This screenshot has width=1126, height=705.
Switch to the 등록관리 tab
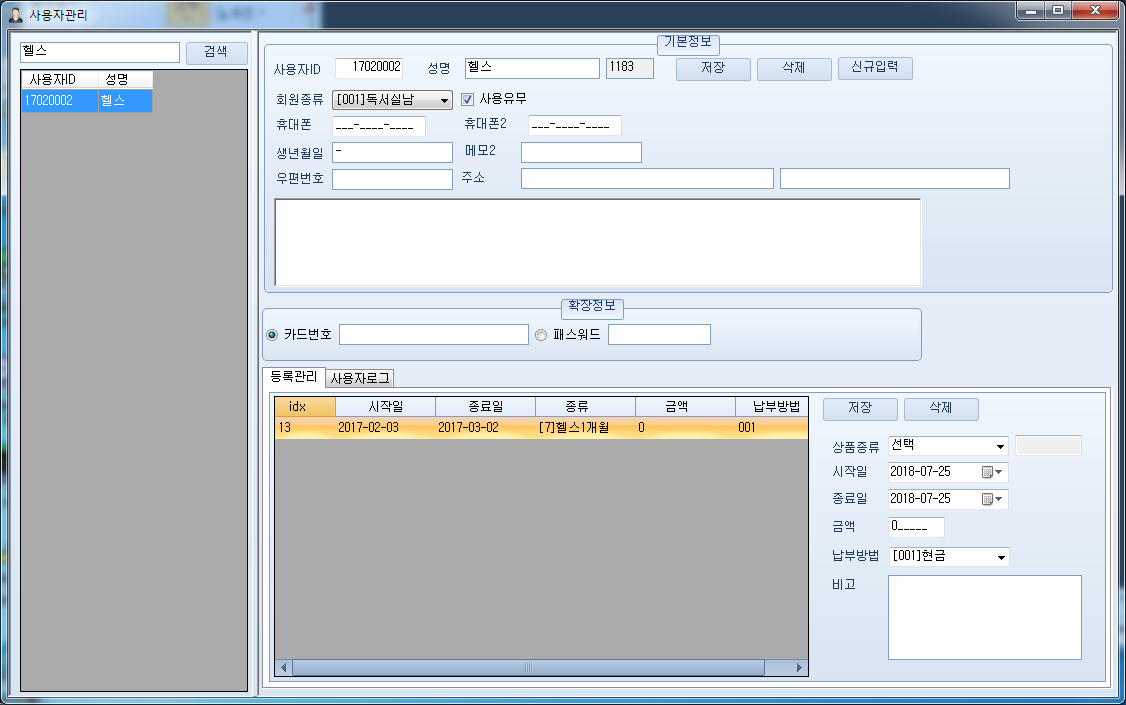[x=296, y=378]
